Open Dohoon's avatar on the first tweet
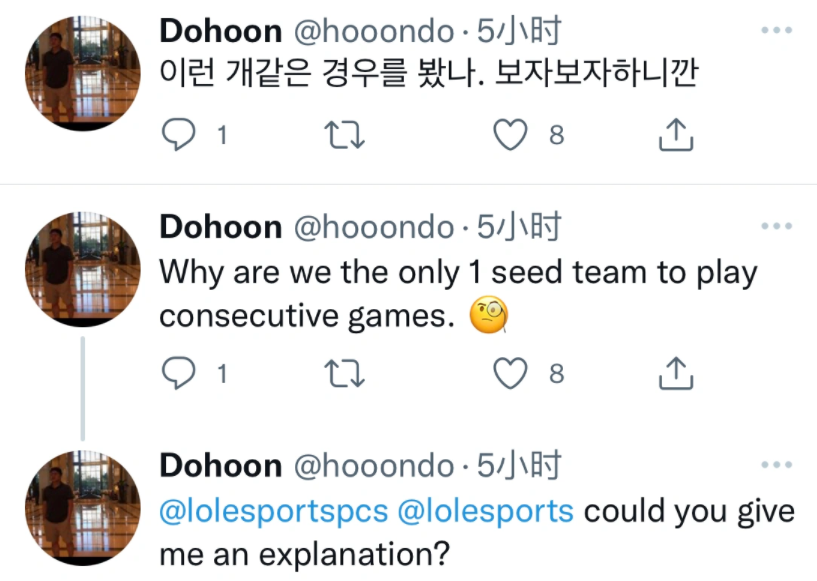Viewport: 817px width, 581px height. point(84,70)
